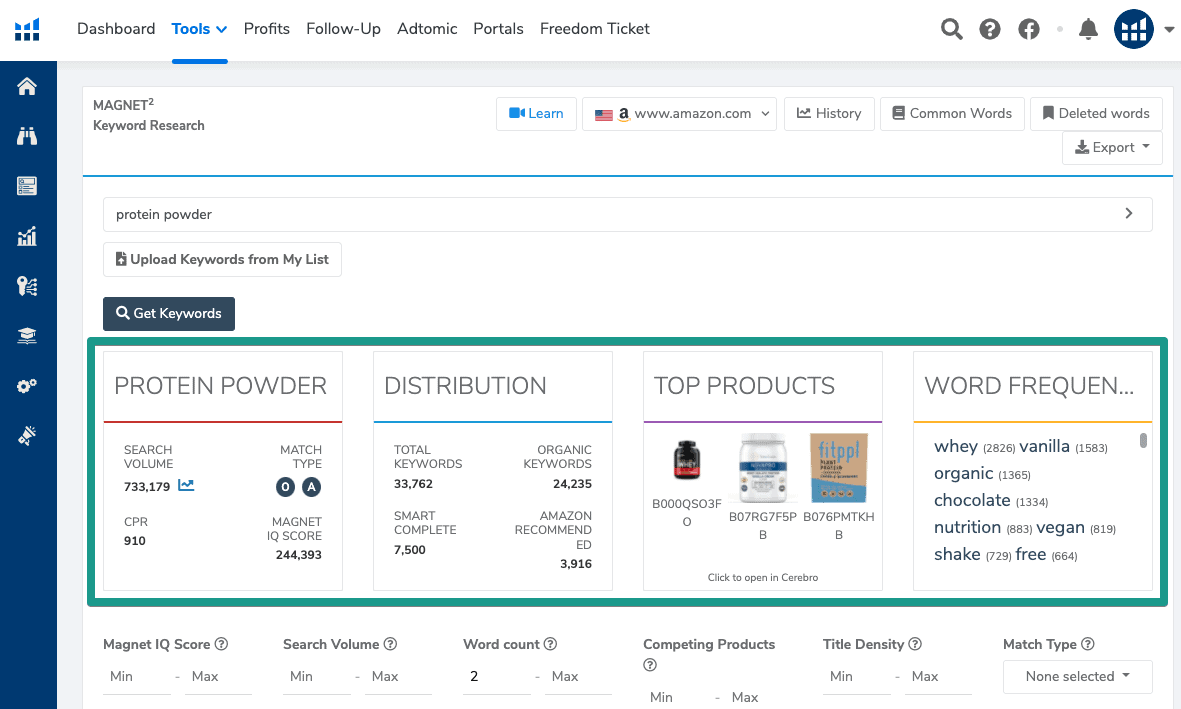The width and height of the screenshot is (1181, 709).
Task: Click Upload Keywords from My List
Action: point(222,260)
